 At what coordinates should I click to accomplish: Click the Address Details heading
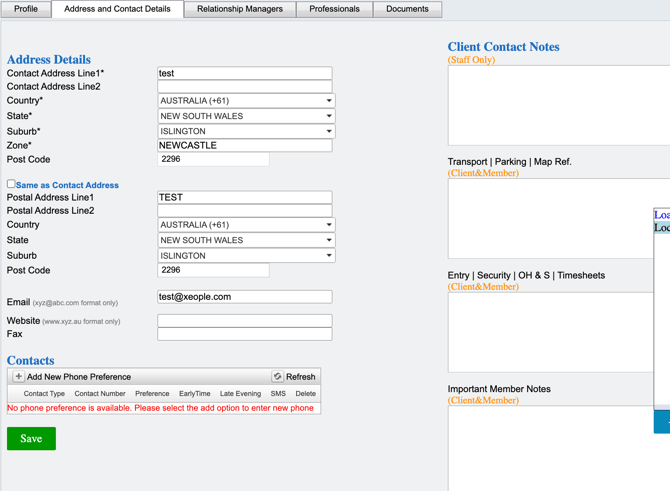click(49, 59)
